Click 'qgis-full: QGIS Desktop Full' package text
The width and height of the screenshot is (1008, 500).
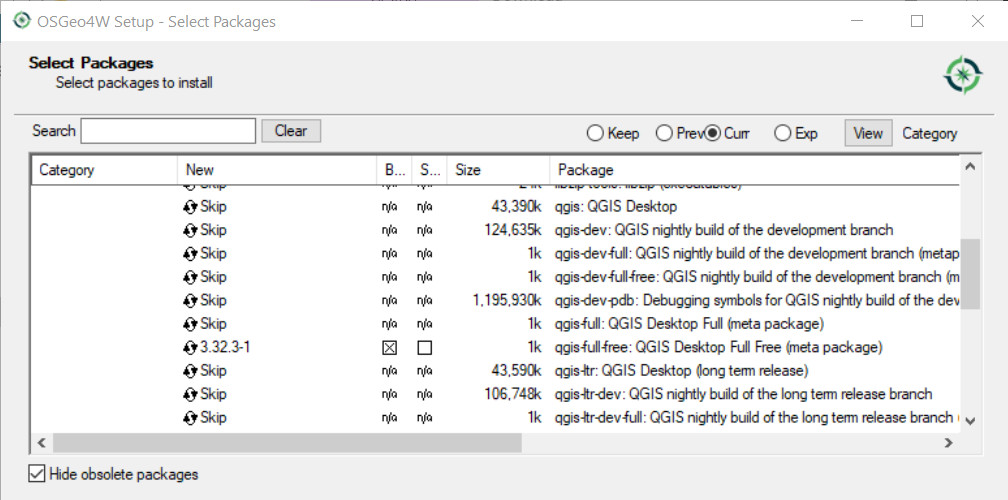(689, 324)
